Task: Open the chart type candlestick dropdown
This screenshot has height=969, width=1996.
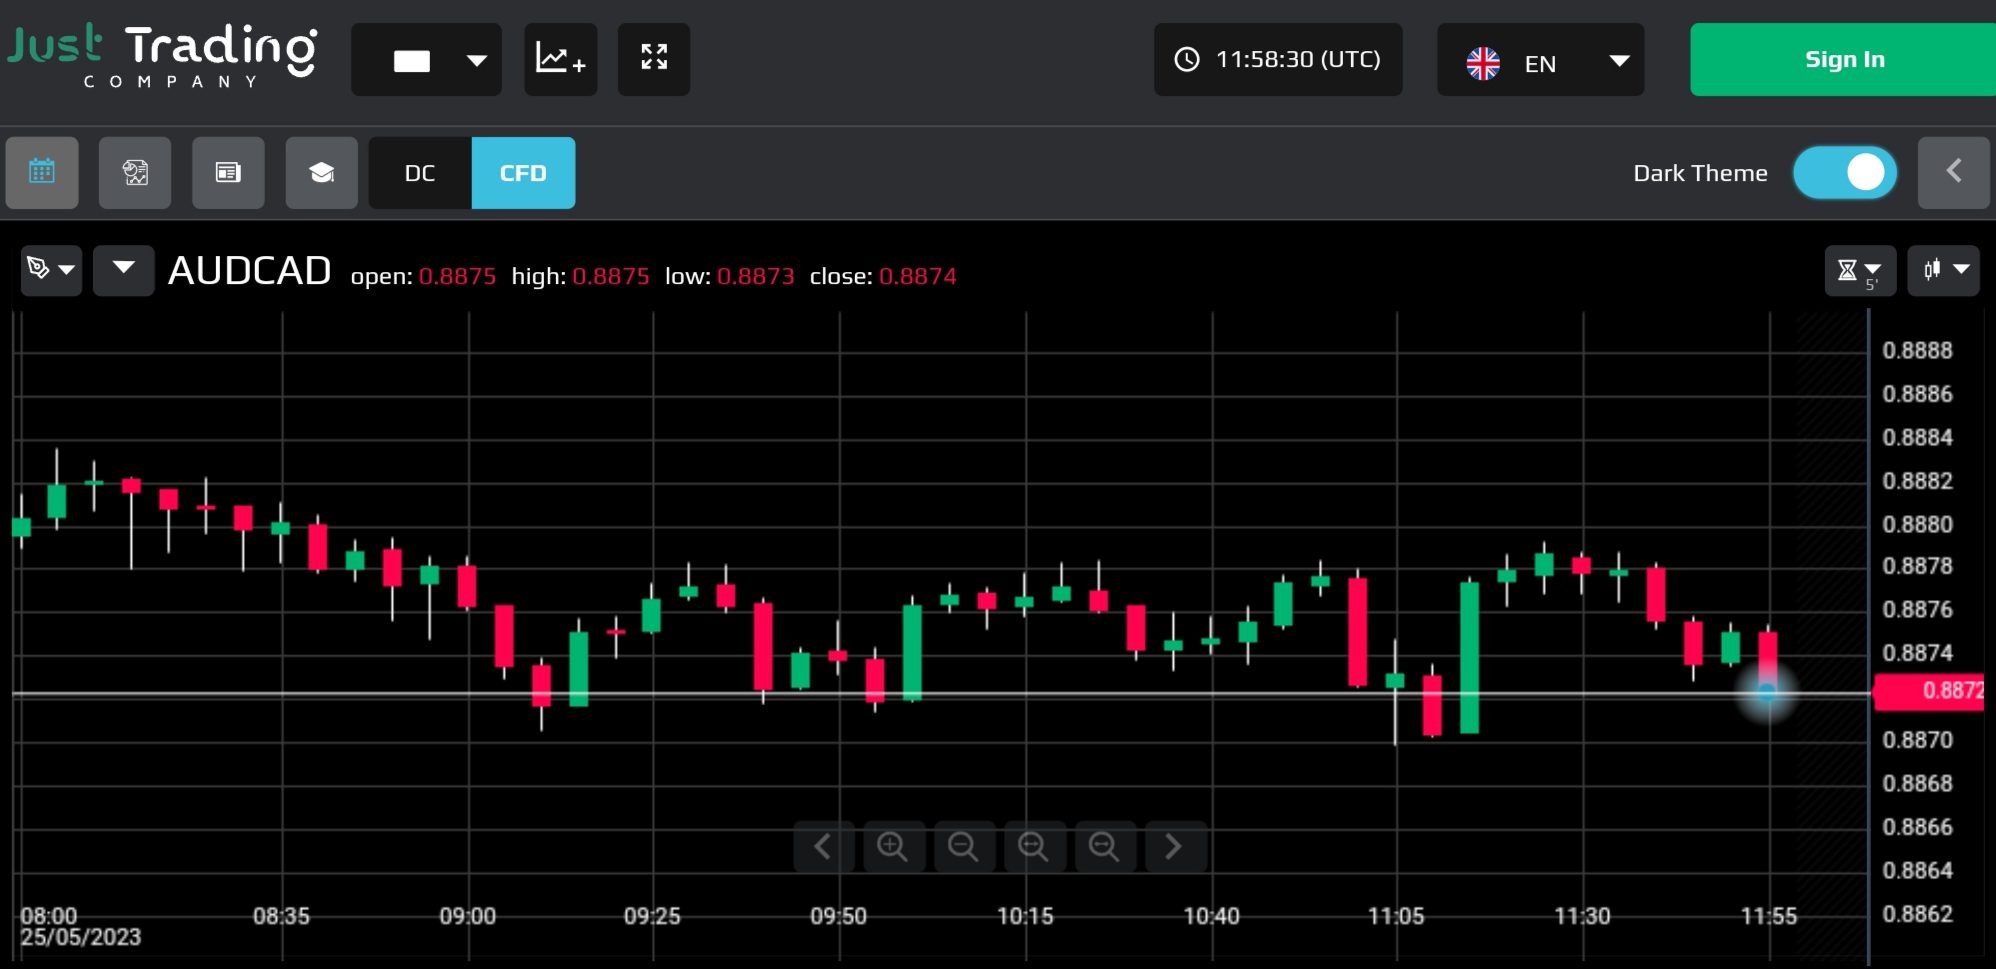Action: tap(1944, 270)
